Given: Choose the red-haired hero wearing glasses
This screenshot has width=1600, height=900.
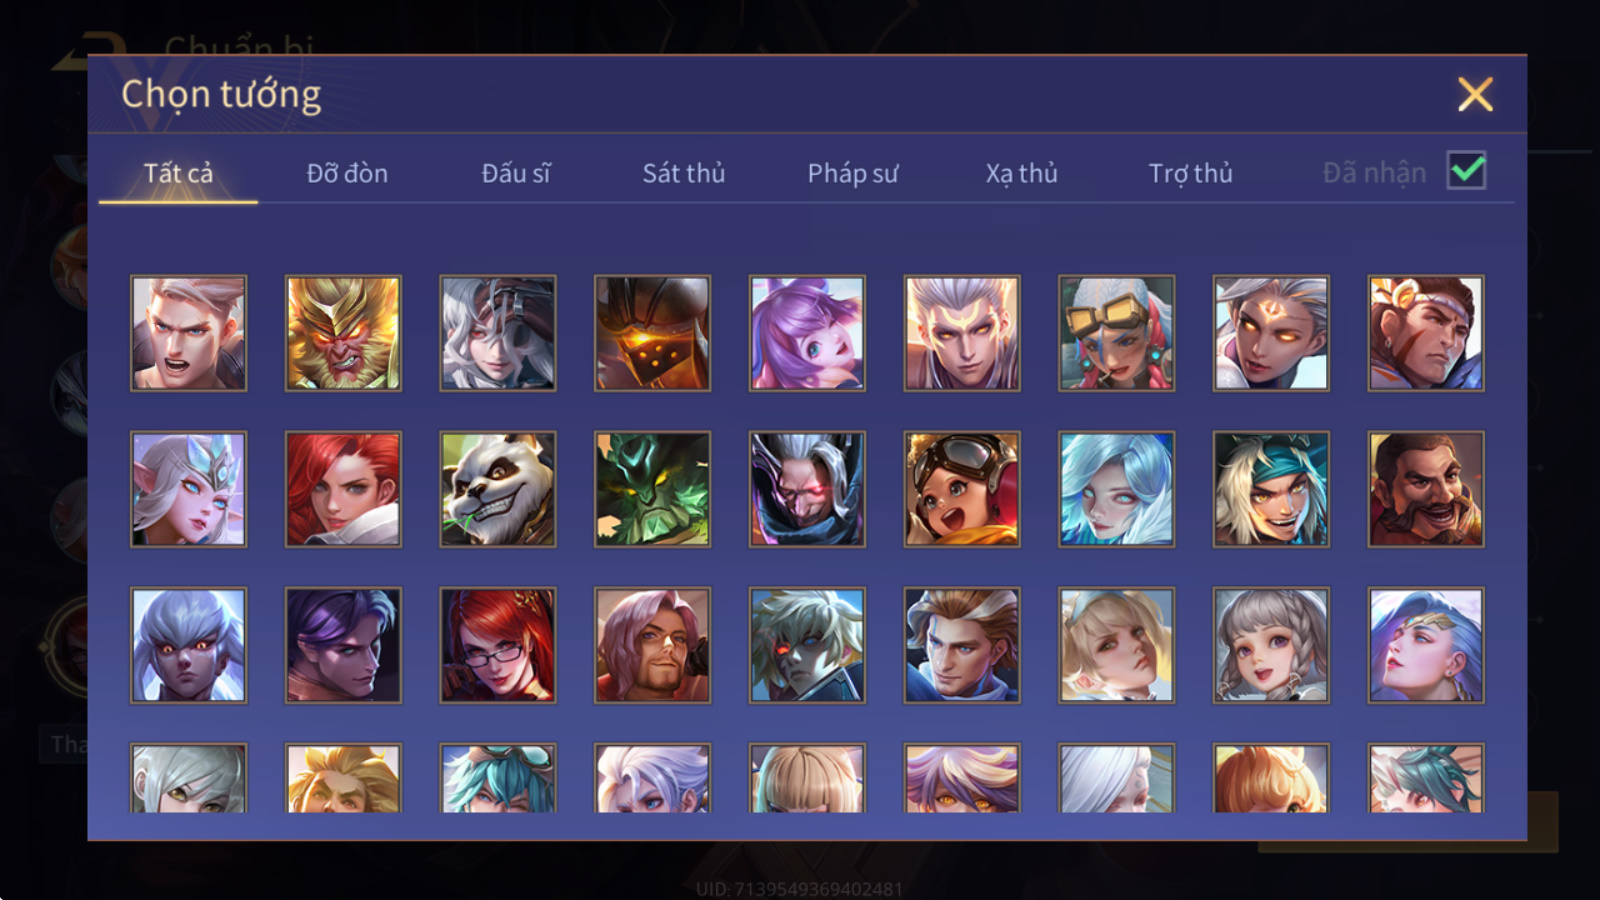Looking at the screenshot, I should coord(497,645).
